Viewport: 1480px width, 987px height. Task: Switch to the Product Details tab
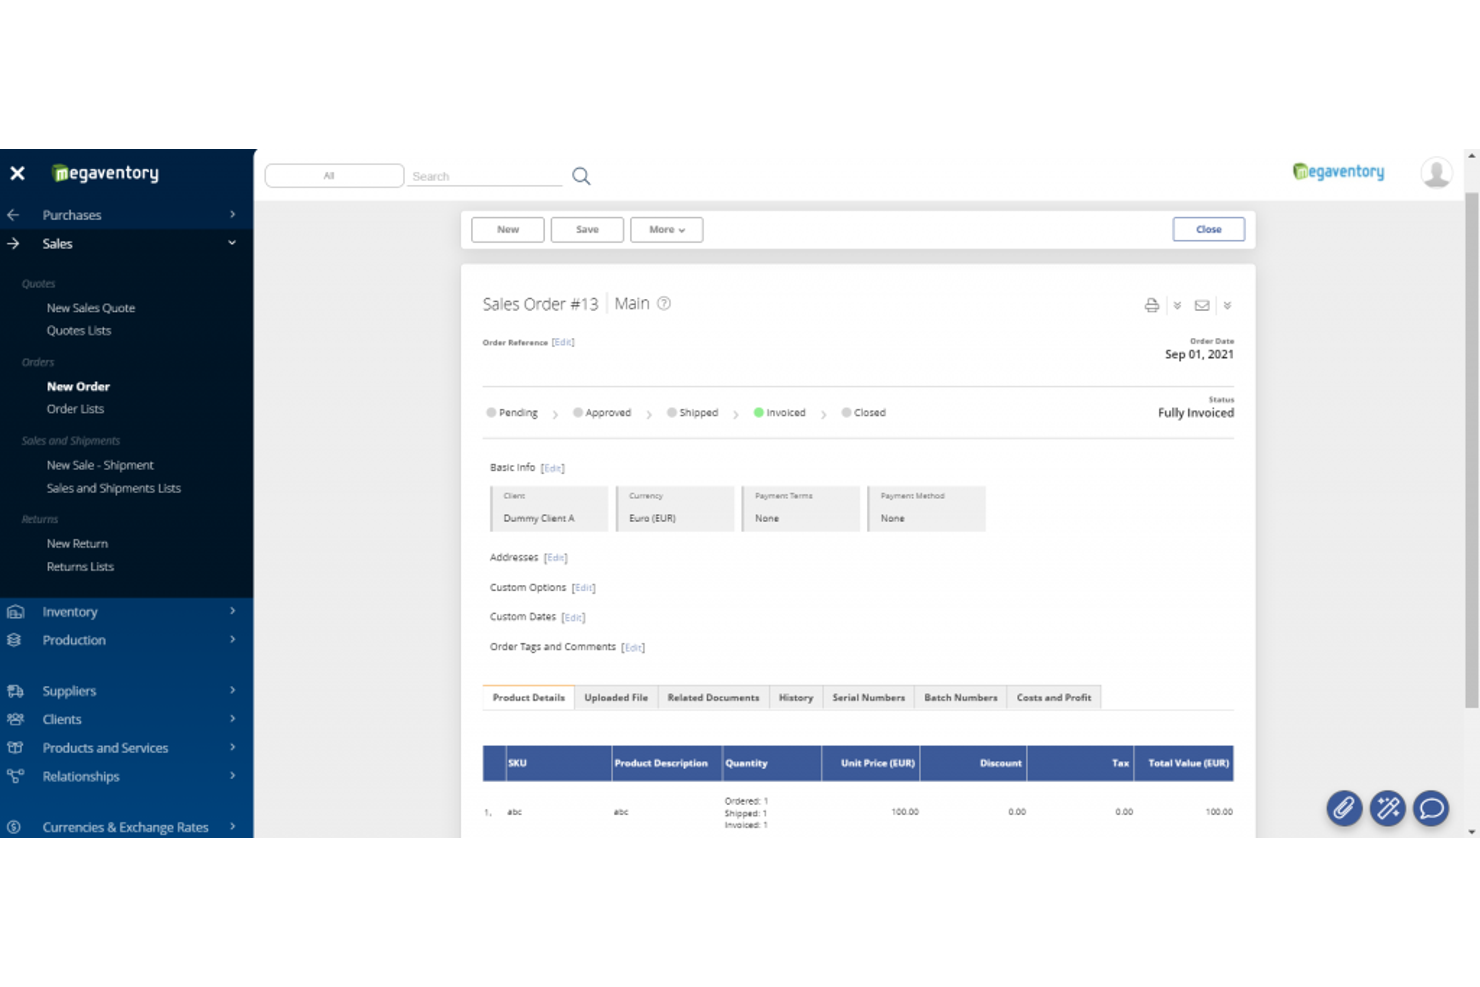coord(528,698)
